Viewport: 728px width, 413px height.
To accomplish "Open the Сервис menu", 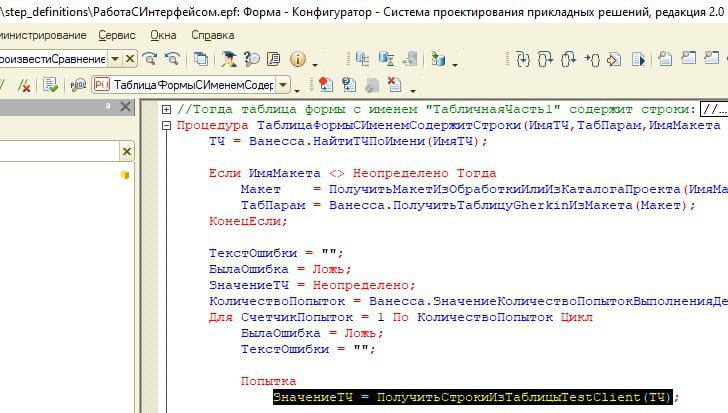I will (117, 35).
